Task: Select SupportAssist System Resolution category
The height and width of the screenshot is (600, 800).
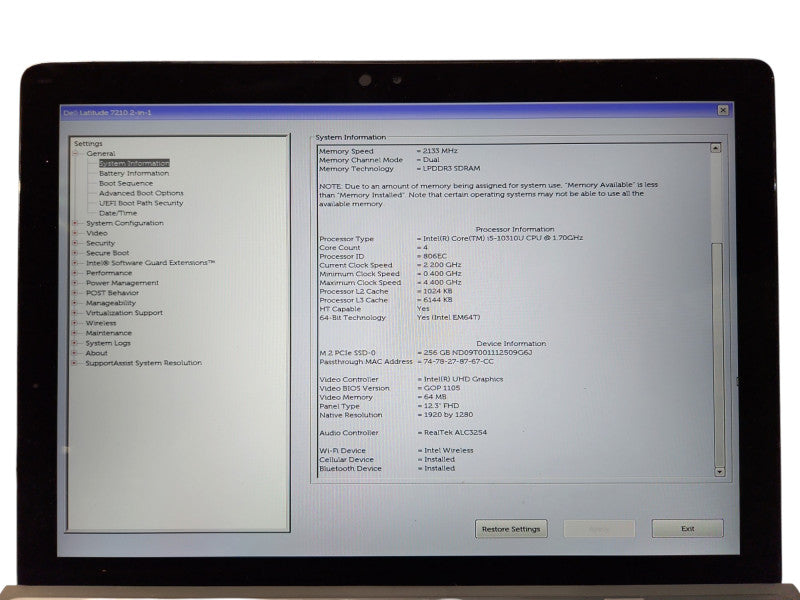Action: 143,363
